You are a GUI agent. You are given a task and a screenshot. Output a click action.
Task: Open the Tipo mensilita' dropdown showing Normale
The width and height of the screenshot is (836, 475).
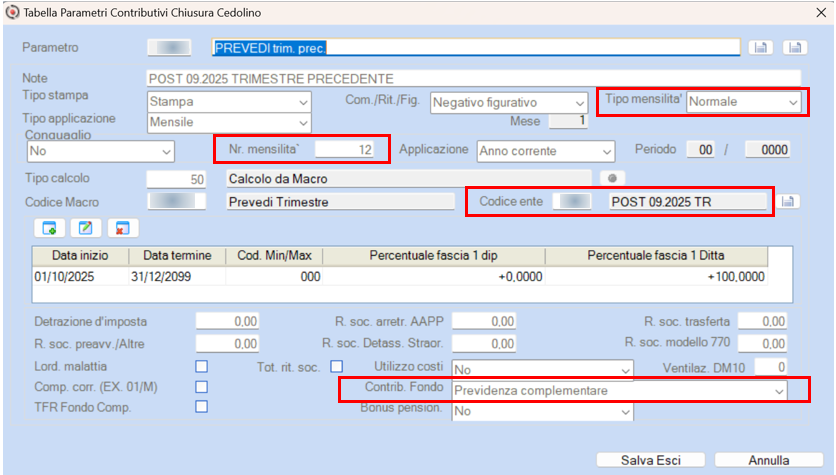(x=744, y=101)
